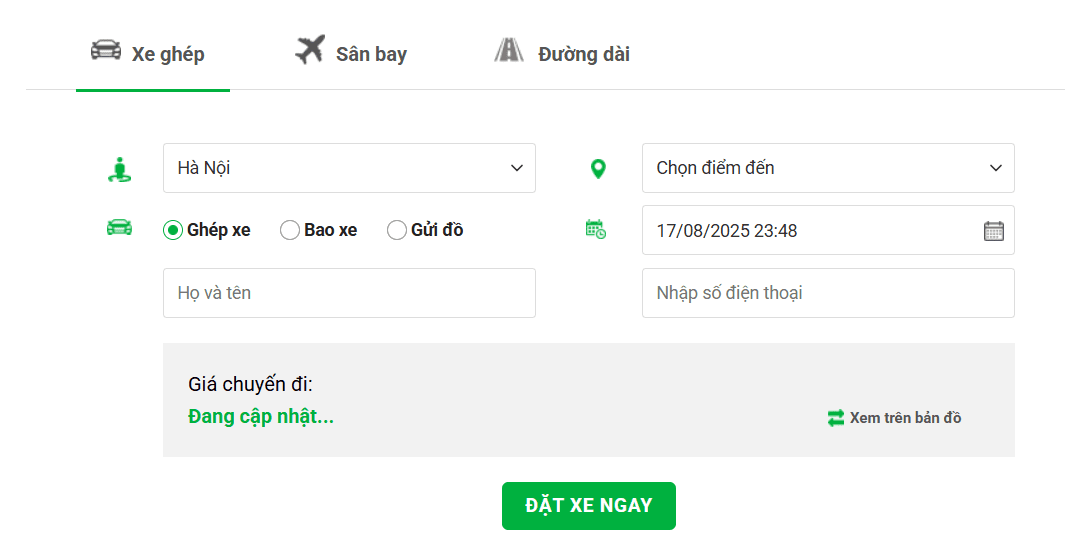This screenshot has height=554, width=1092.
Task: Pick the Gửi đồ radio option
Action: tap(397, 231)
